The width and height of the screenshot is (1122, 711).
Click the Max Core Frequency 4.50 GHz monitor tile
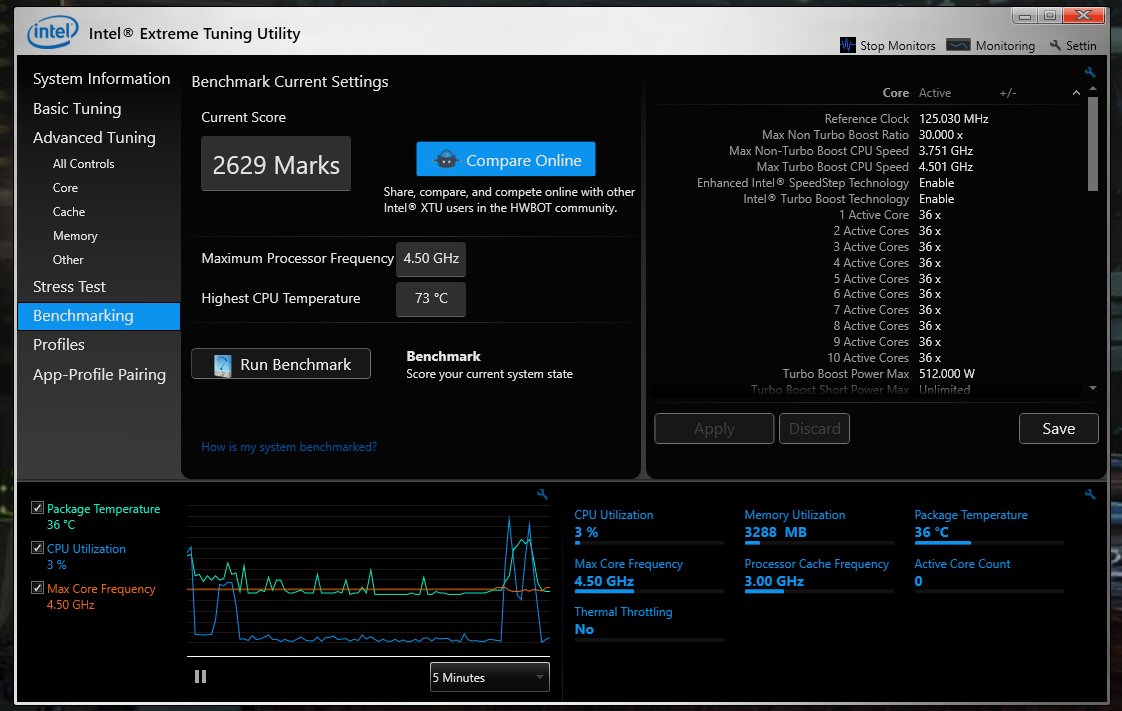click(649, 574)
